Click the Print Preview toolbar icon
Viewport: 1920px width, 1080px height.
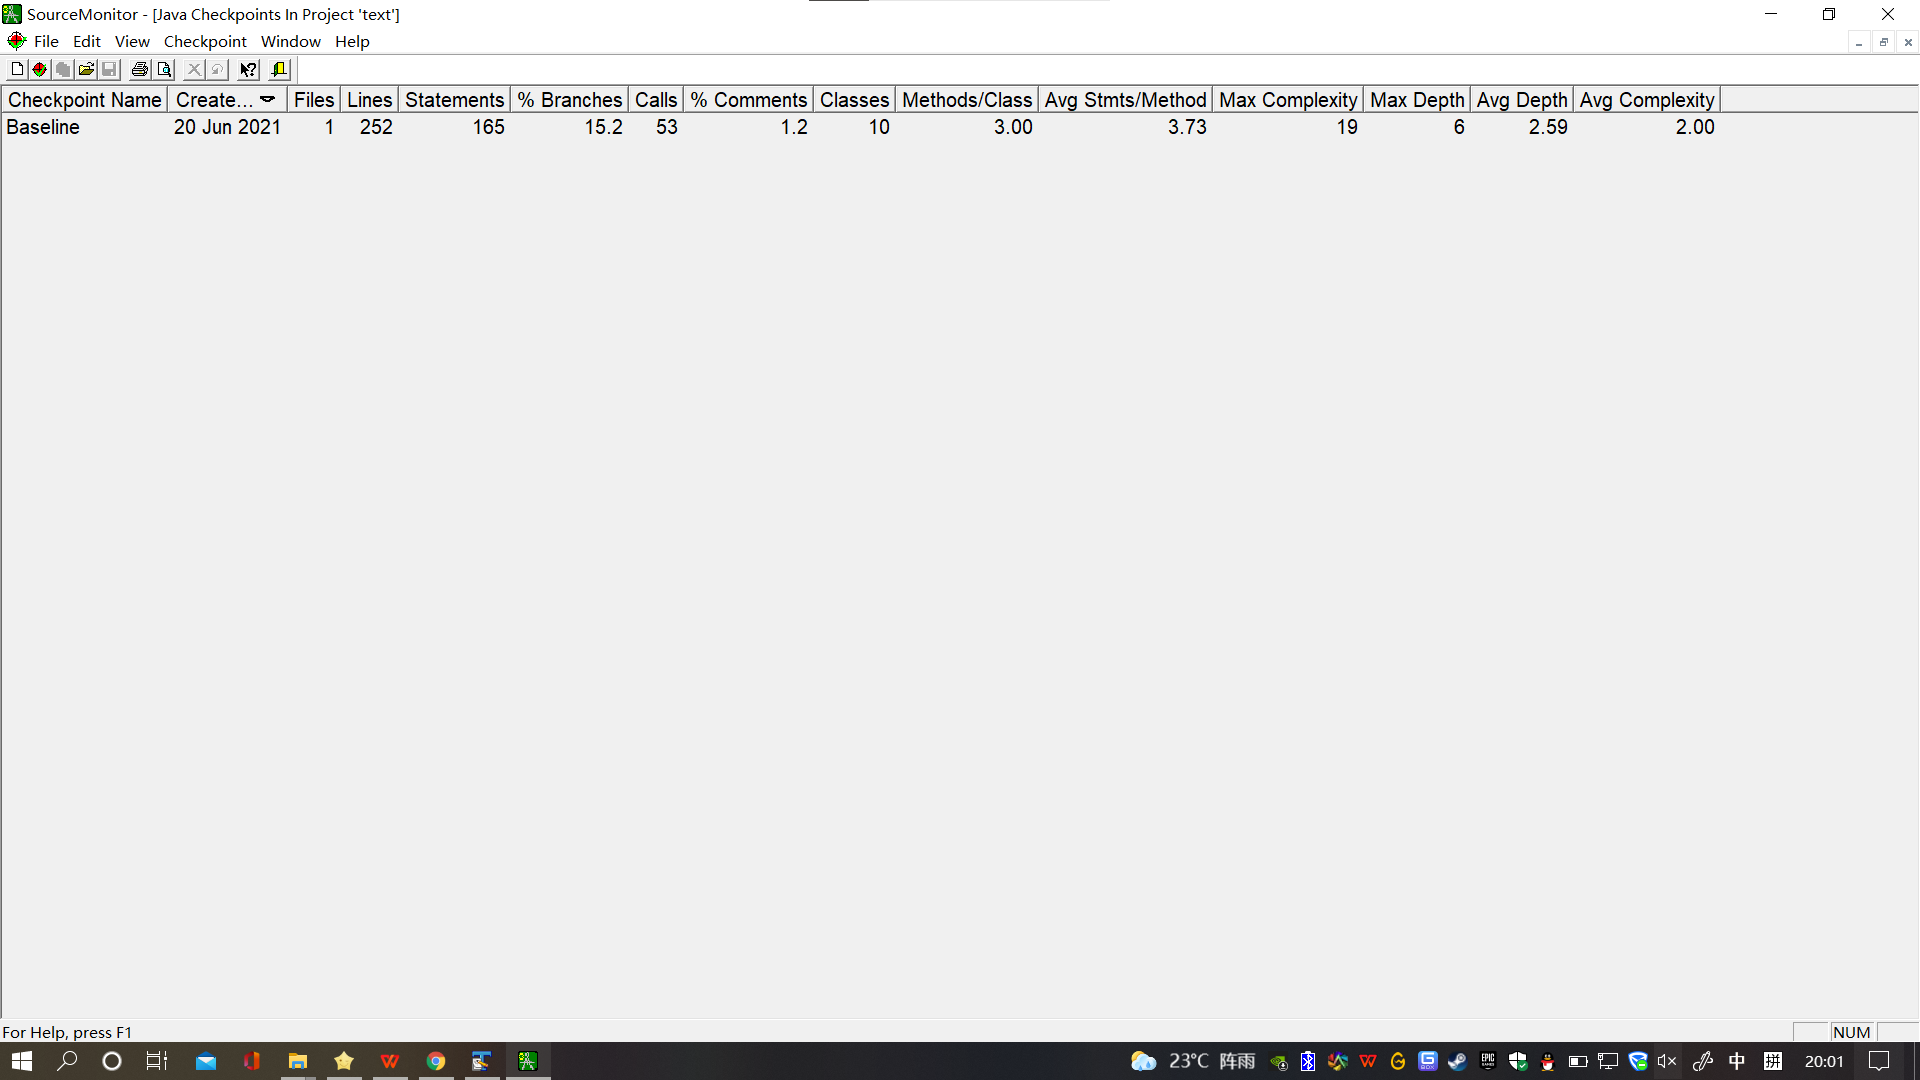(164, 69)
